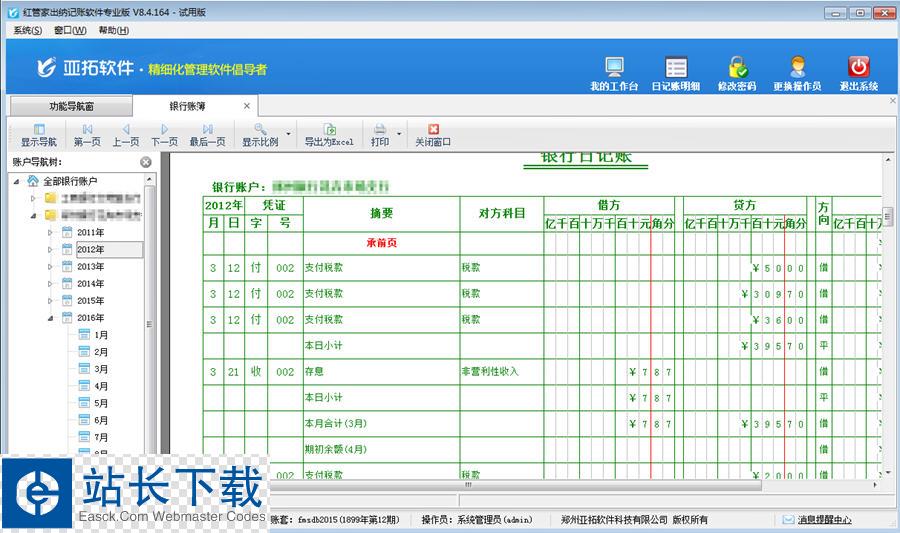
Task: Switch to the 功能导航窗 tab
Action: pos(71,106)
